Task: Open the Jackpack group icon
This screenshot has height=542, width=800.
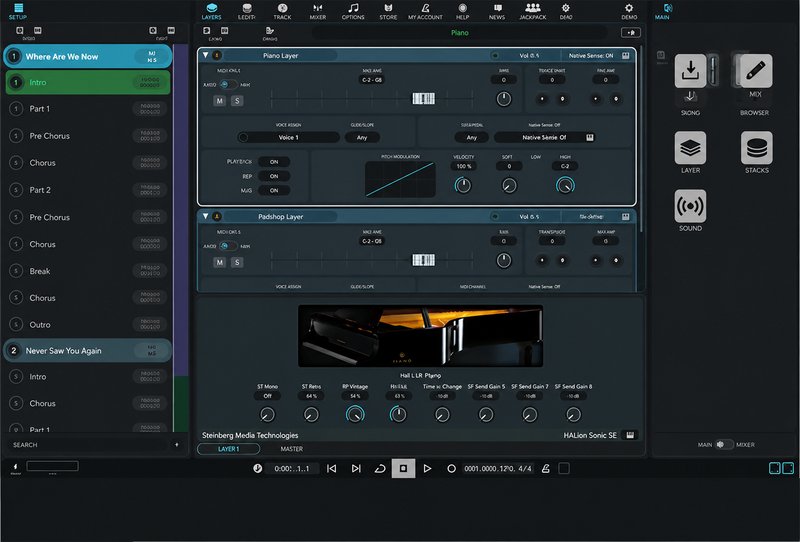Action: point(533,11)
